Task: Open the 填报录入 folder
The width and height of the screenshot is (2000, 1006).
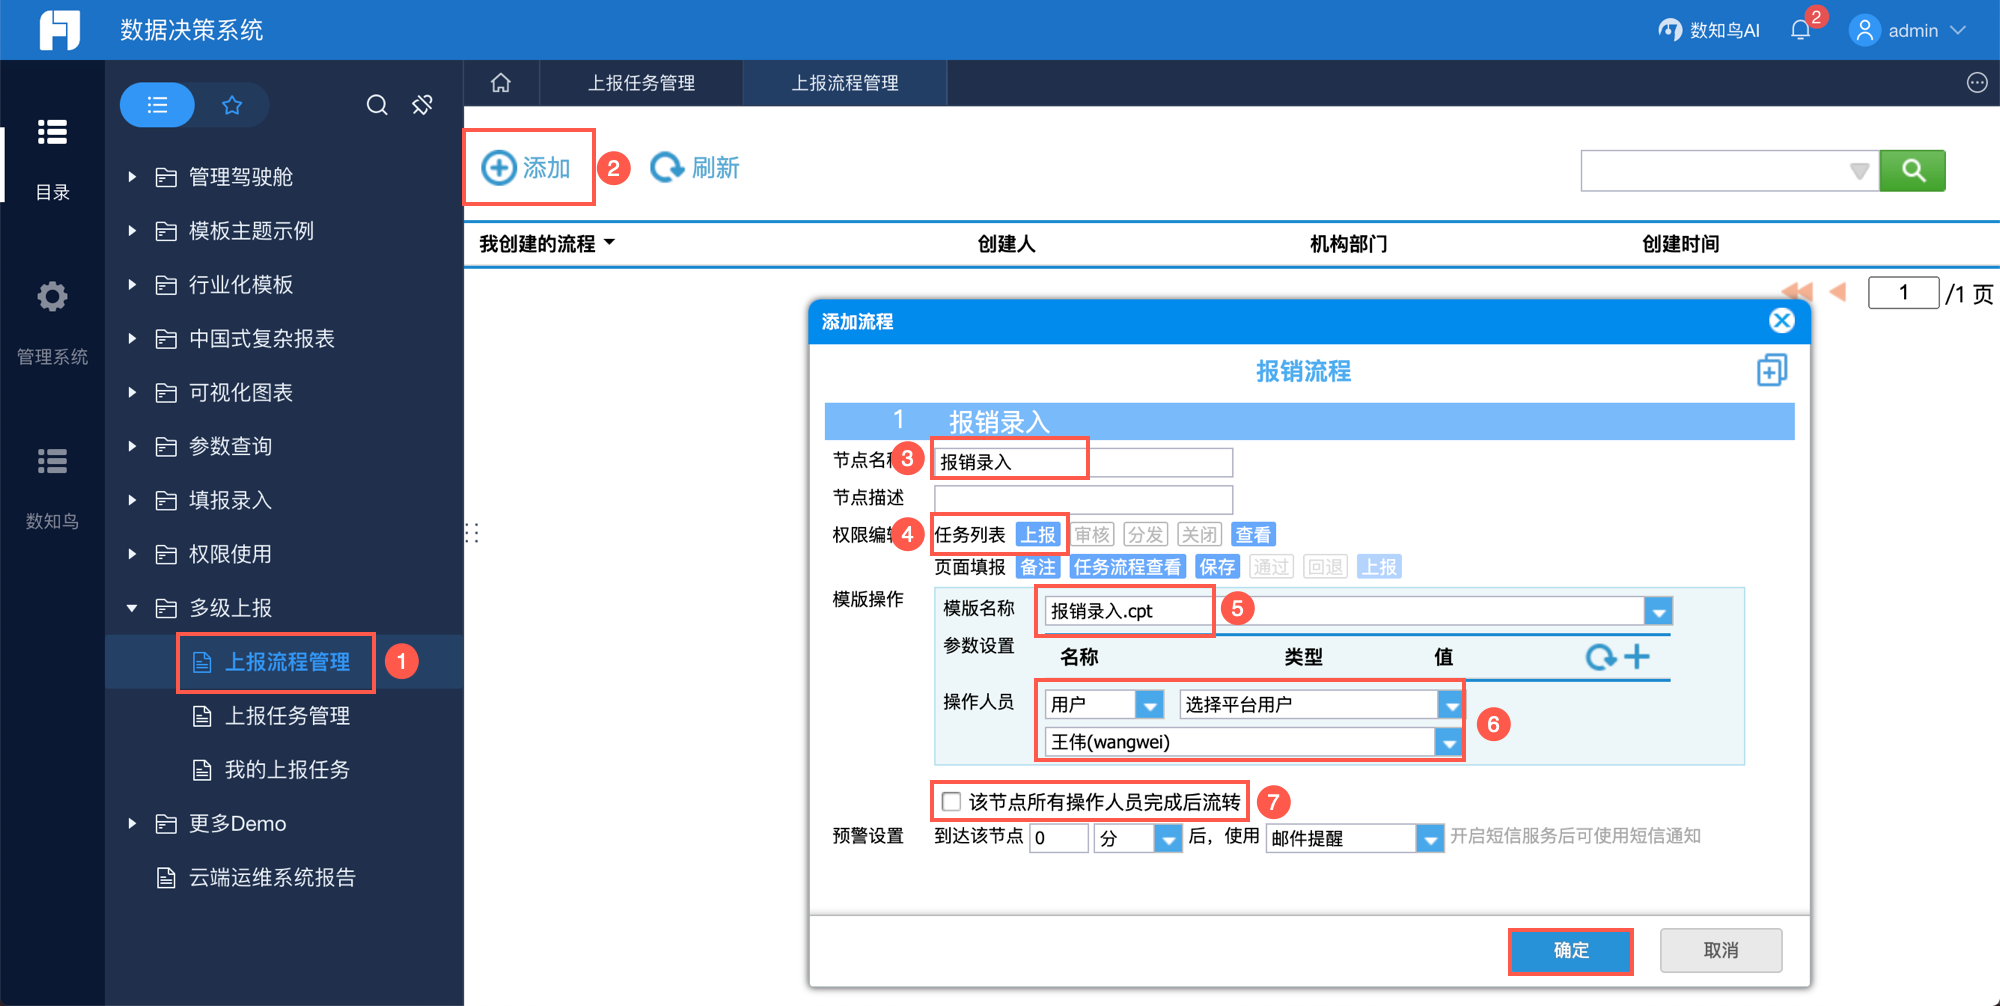Action: tap(230, 500)
